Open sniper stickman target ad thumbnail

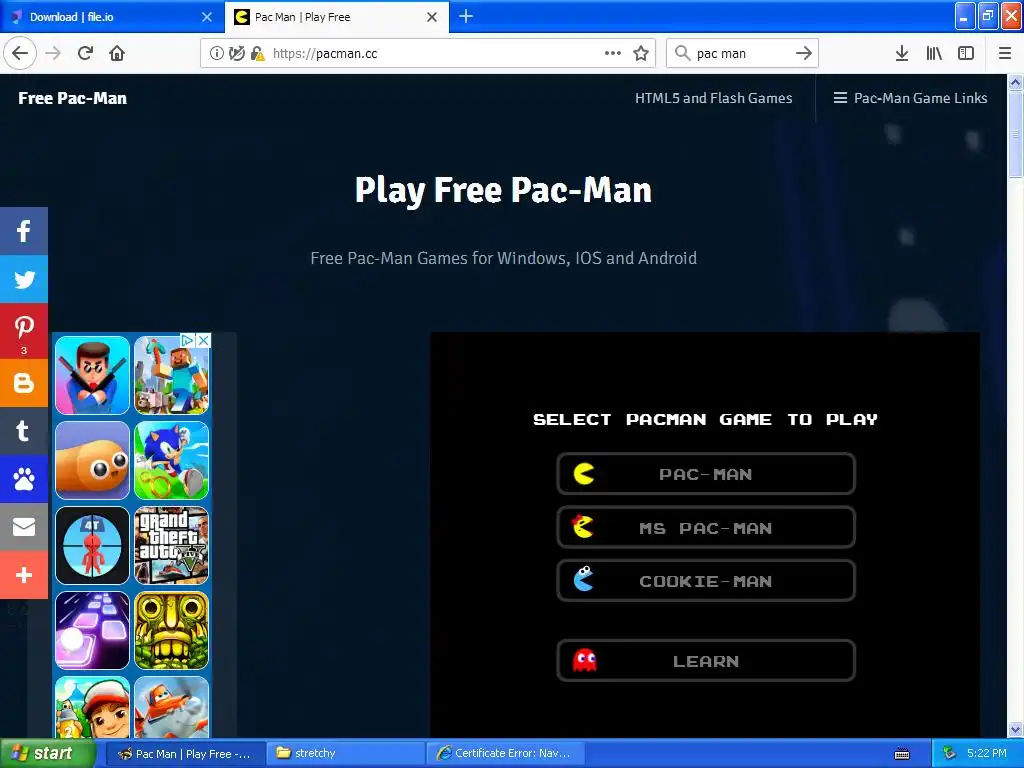click(93, 545)
